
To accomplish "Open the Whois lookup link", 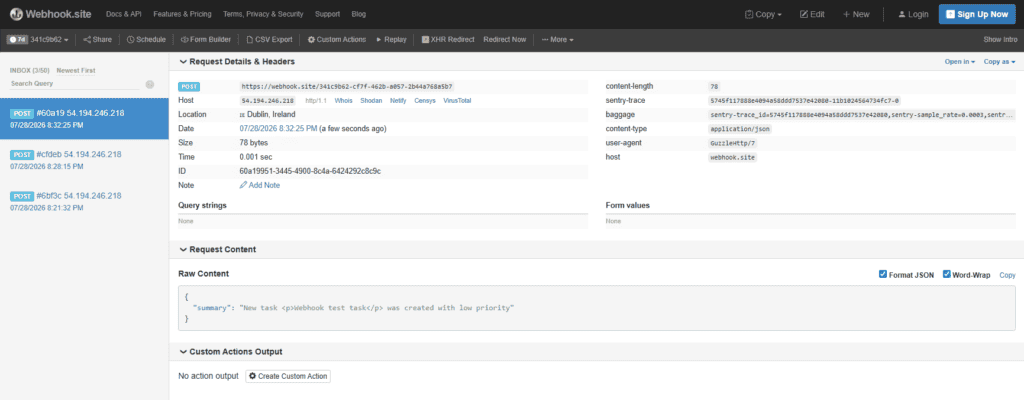I will click(x=344, y=101).
